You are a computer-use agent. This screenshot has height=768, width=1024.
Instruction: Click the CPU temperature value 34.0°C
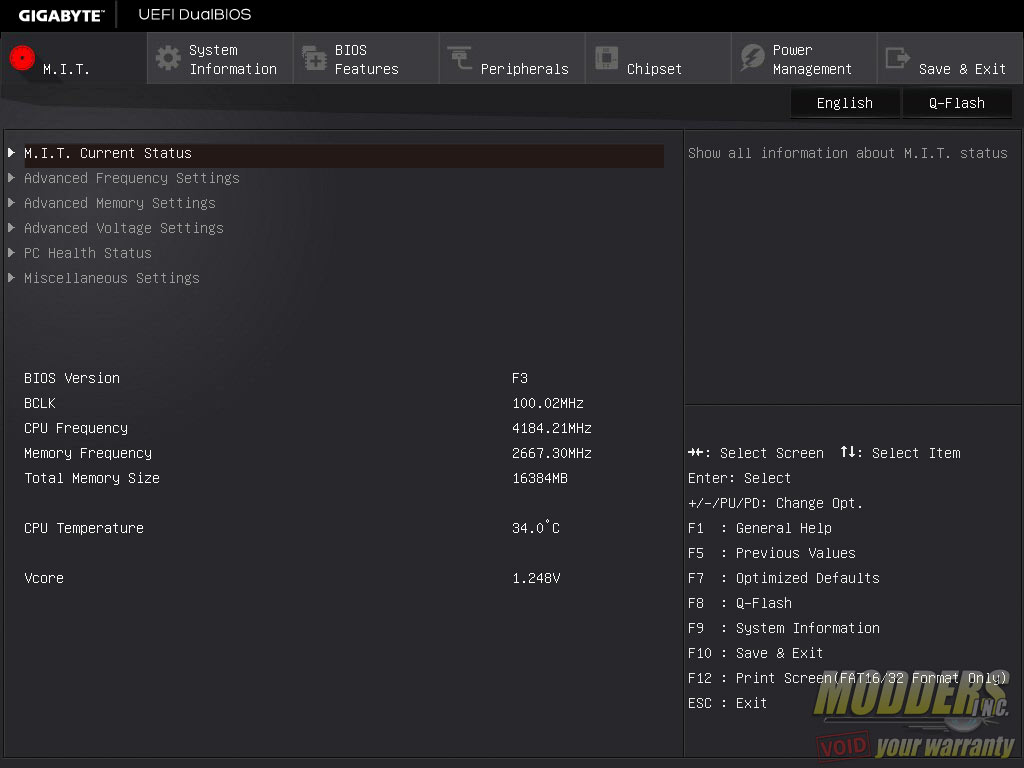coord(536,528)
